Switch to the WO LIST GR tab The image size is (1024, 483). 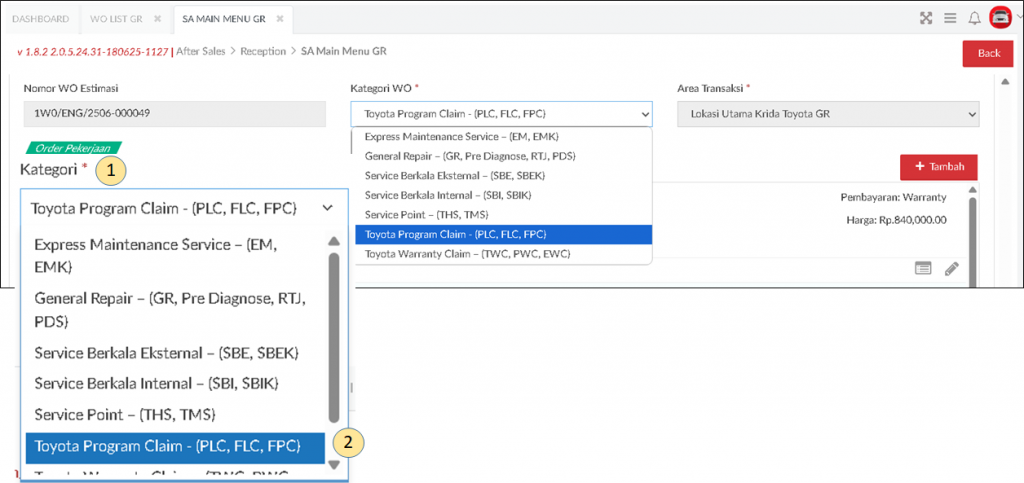click(x=115, y=19)
